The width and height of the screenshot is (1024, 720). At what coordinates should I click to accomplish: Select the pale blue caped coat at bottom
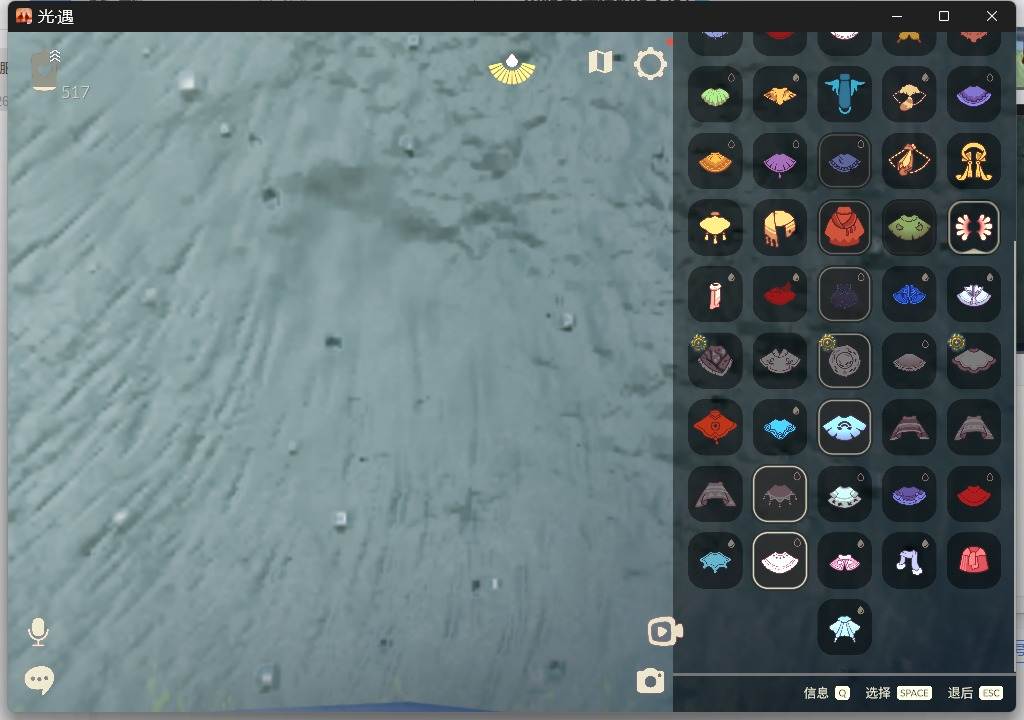pos(844,627)
